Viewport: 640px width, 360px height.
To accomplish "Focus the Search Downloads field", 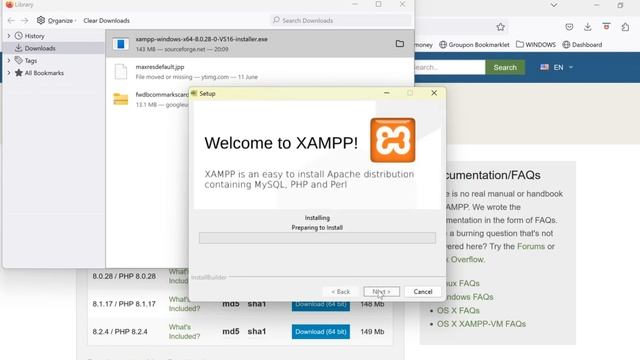I will [340, 20].
